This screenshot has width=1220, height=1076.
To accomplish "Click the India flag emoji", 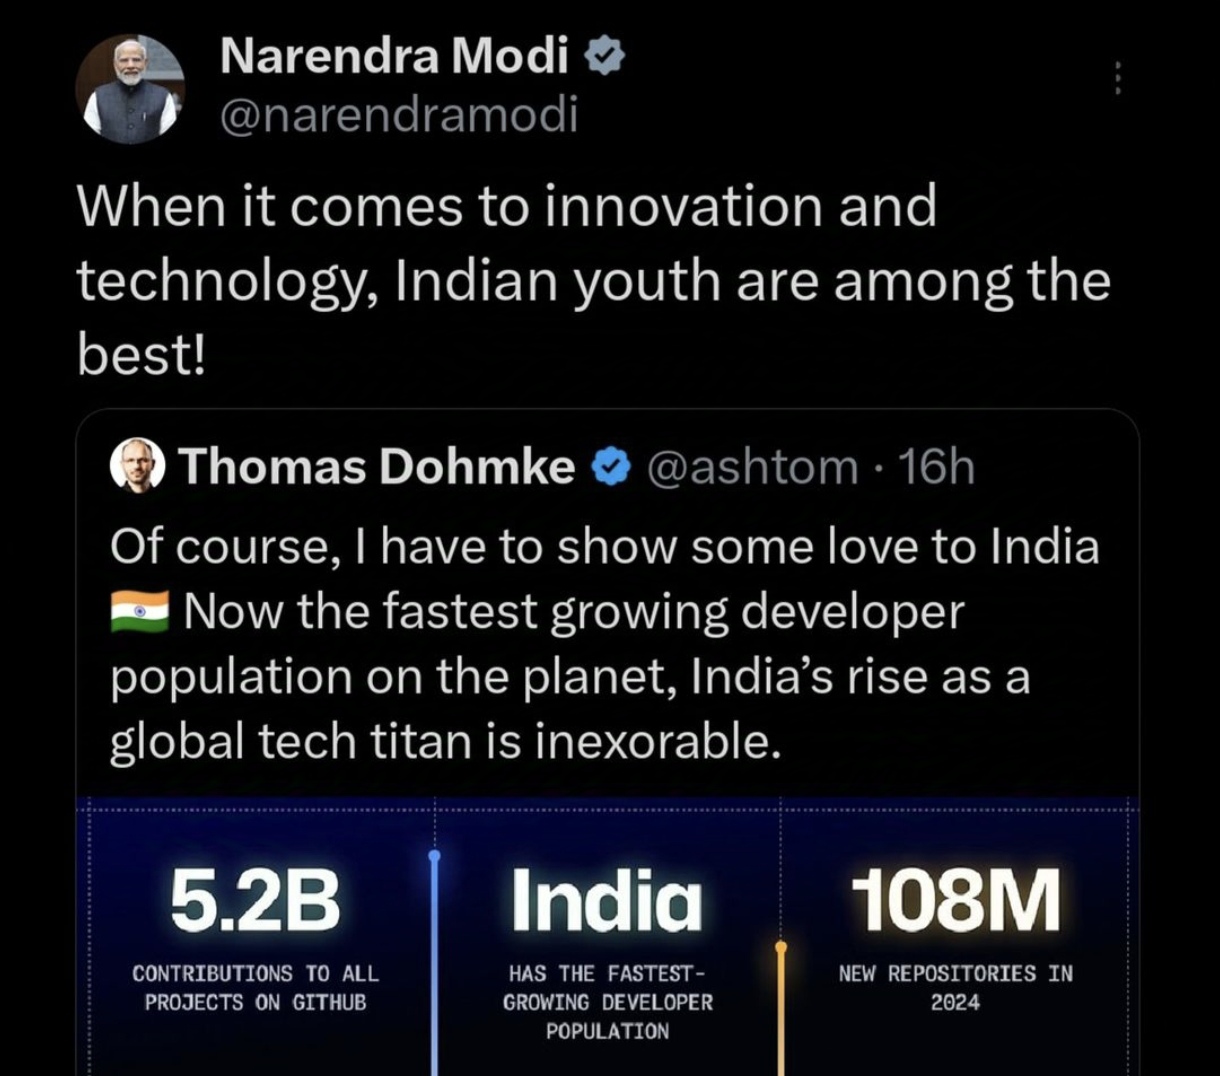I will click(140, 611).
